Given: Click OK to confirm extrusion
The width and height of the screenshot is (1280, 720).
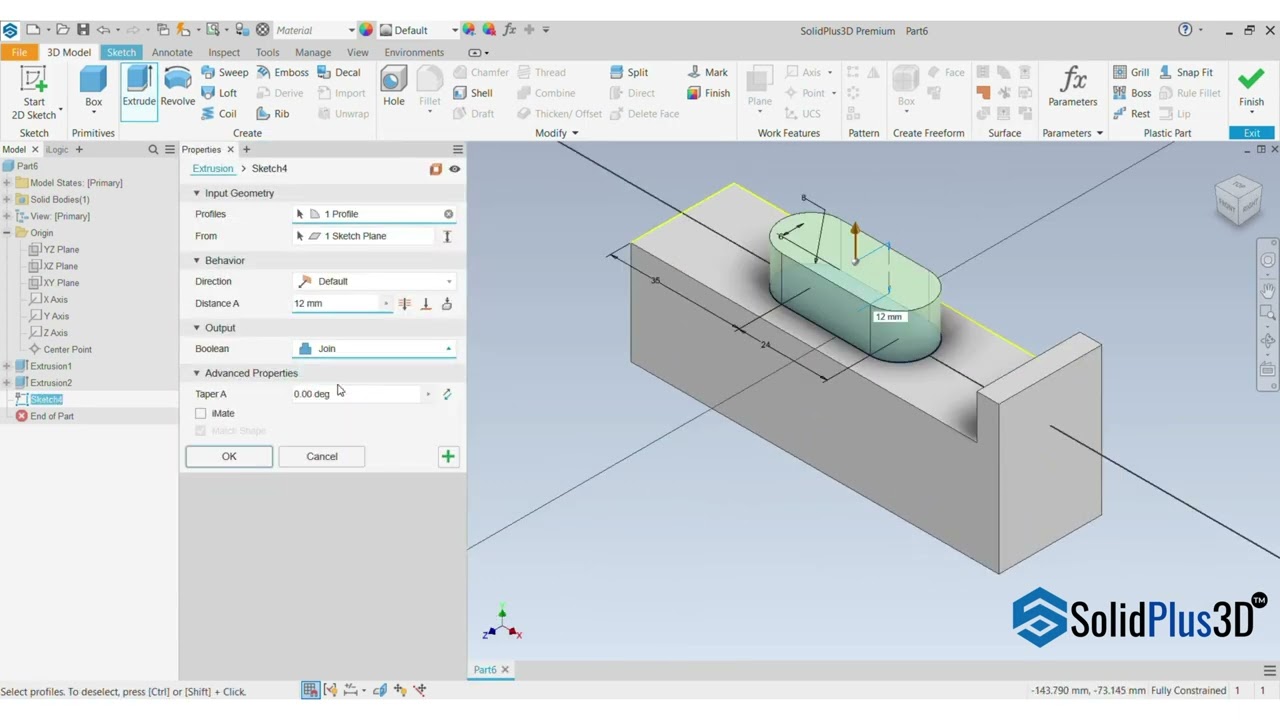Looking at the screenshot, I should [229, 457].
